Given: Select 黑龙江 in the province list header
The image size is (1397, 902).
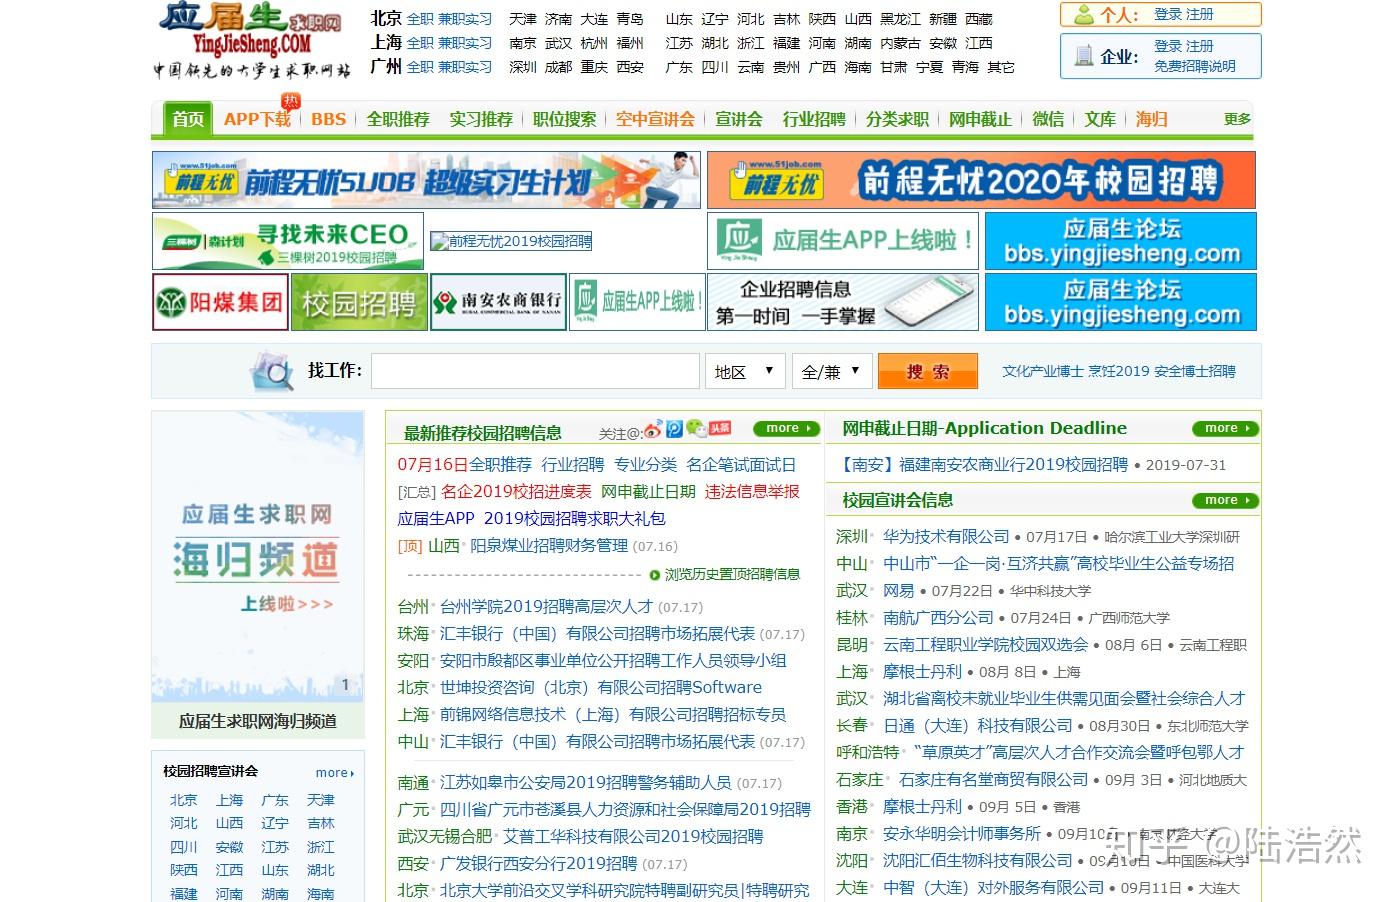Looking at the screenshot, I should (900, 19).
